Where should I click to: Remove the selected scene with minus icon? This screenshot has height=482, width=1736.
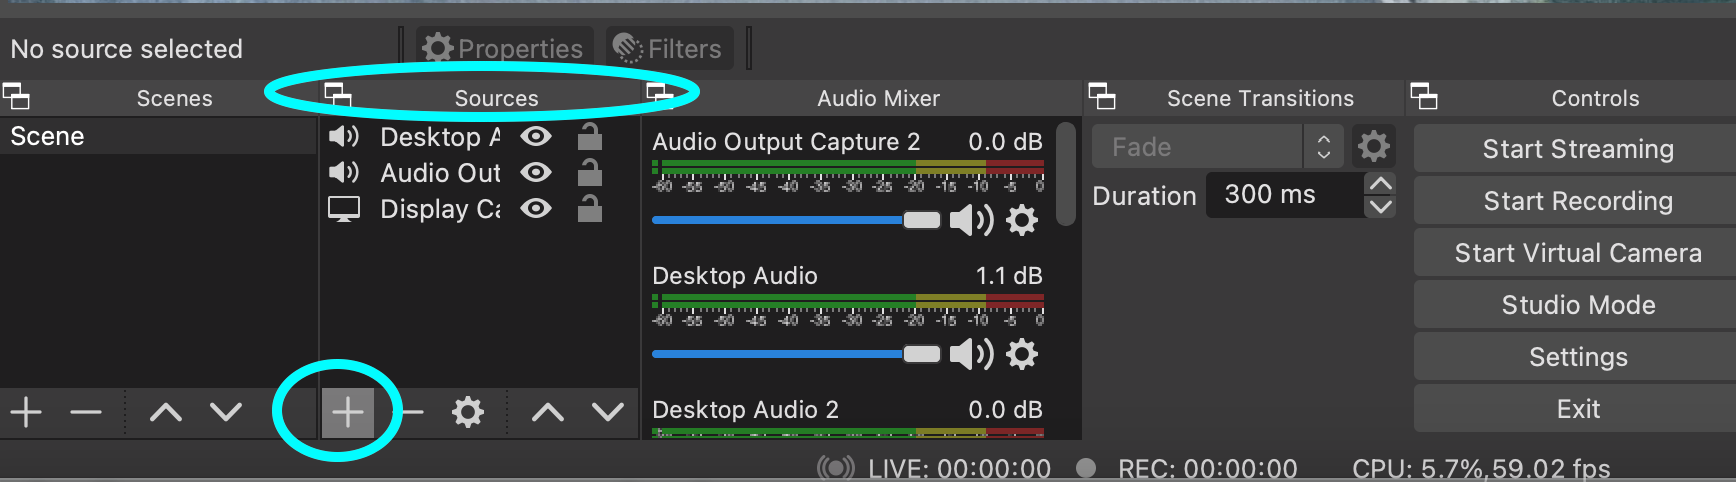86,412
